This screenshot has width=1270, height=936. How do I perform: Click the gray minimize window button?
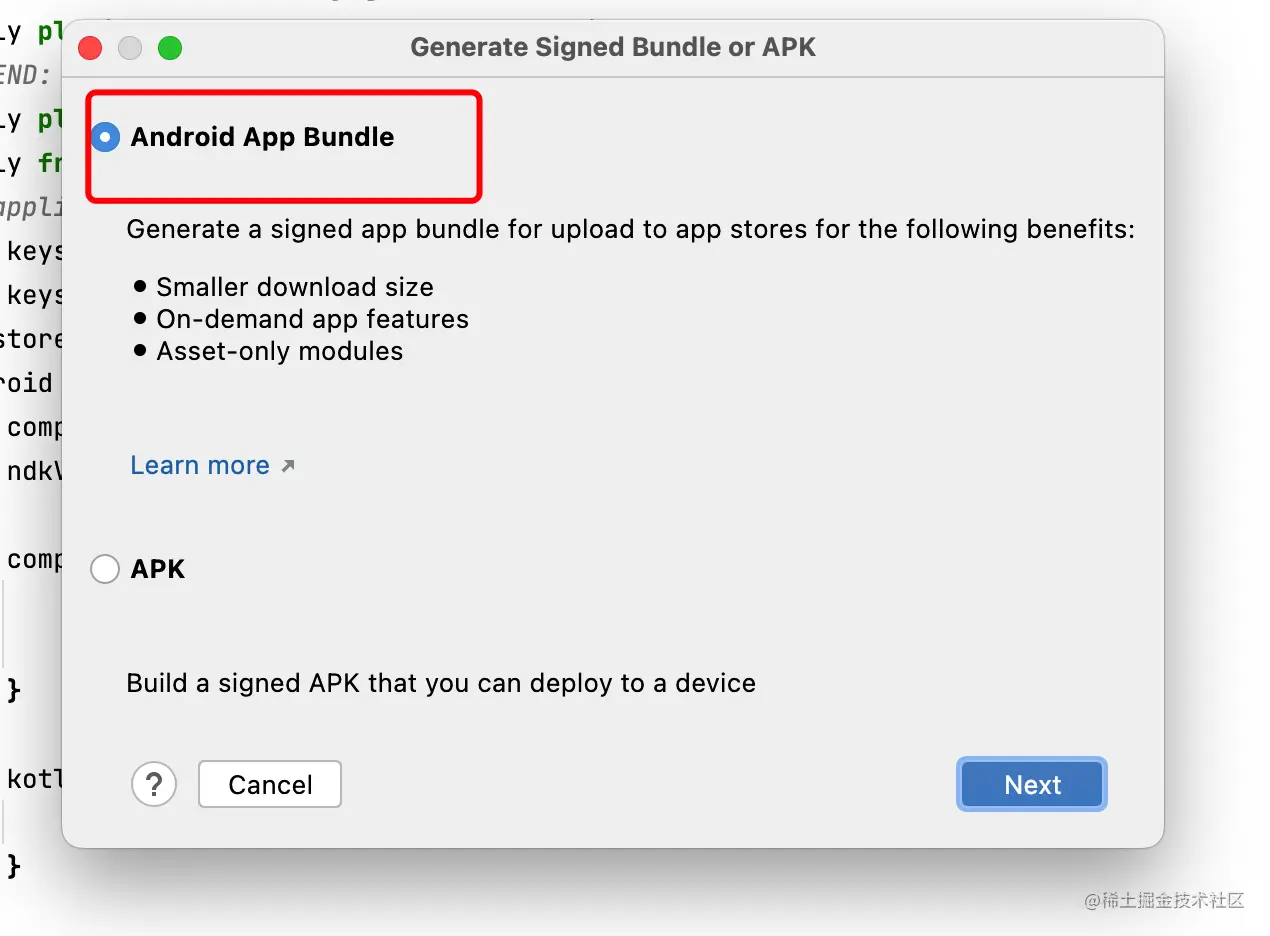tap(130, 48)
